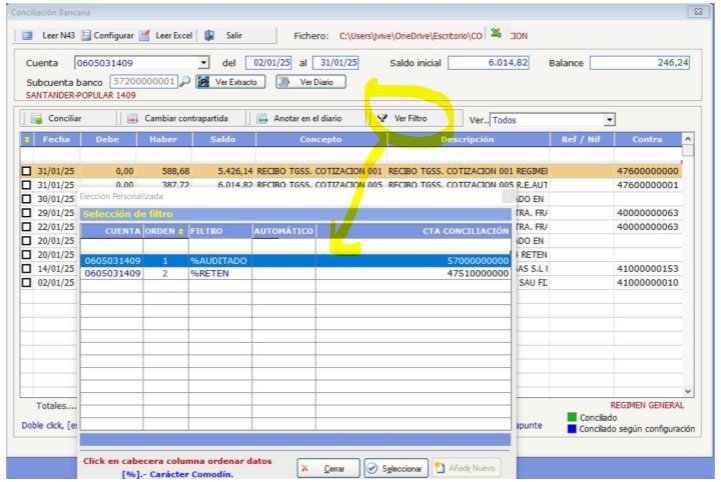
Task: Click the Leer Excel icon
Action: (x=146, y=35)
